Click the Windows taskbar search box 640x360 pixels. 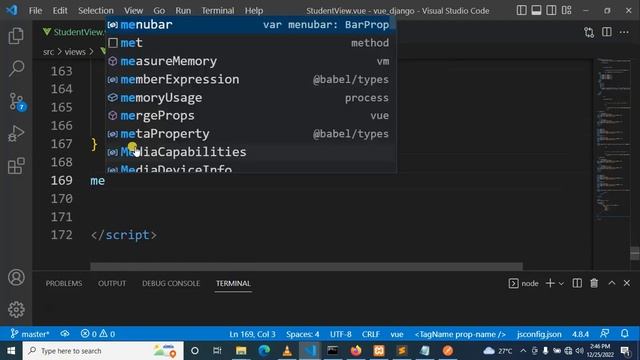pyautogui.click(x=103, y=351)
